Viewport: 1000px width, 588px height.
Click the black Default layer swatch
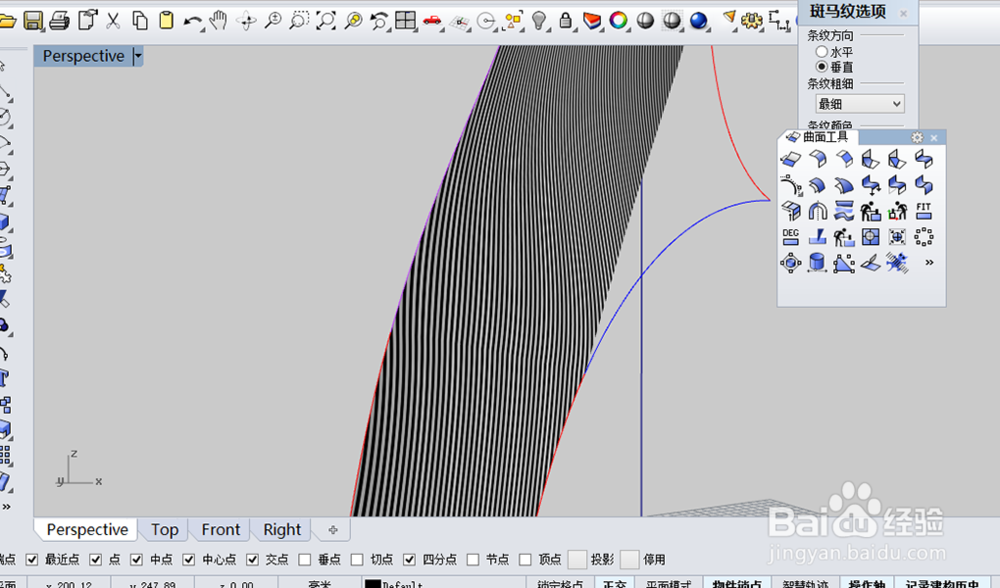click(x=372, y=584)
